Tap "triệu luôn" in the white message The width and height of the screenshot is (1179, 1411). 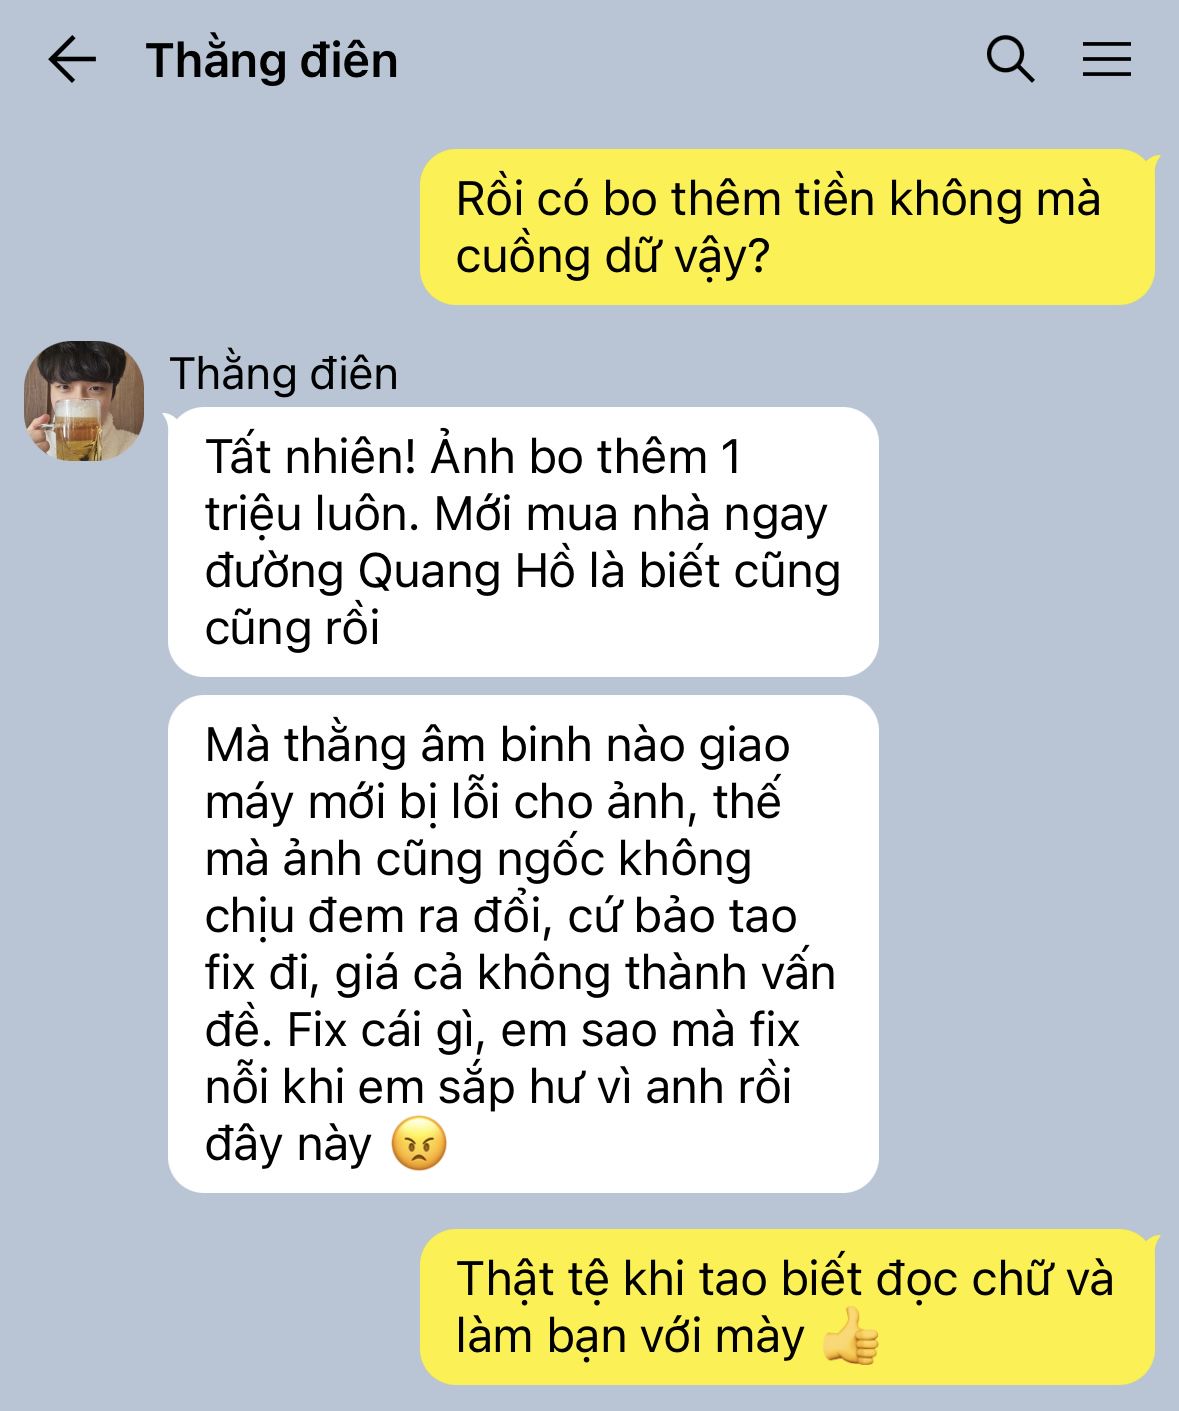(312, 514)
